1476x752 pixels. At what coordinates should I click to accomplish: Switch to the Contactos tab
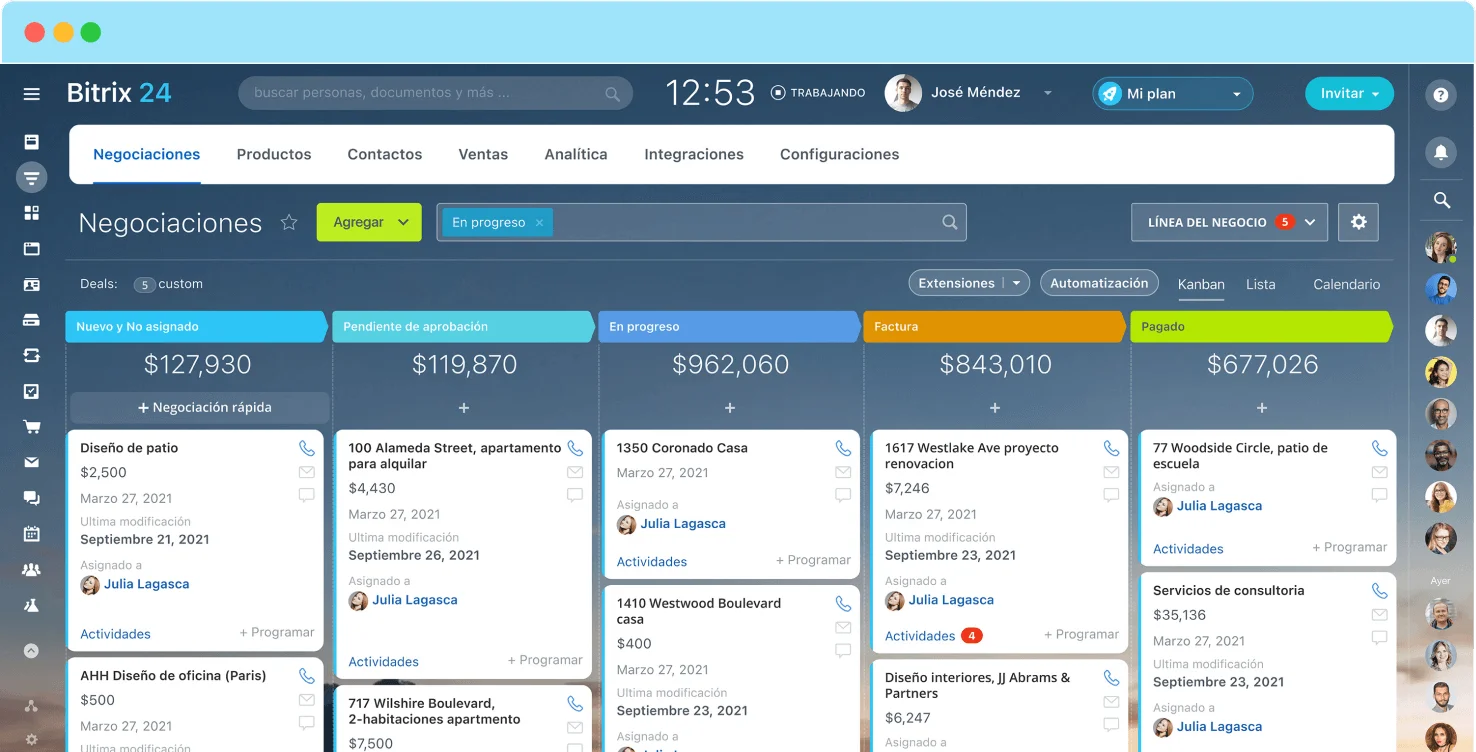click(x=384, y=154)
